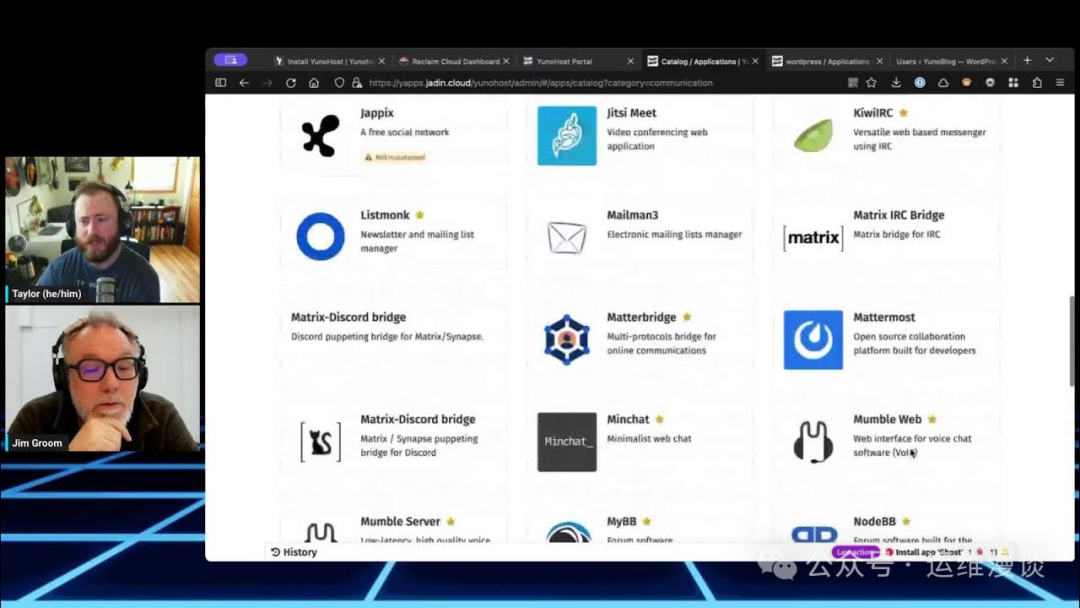The height and width of the screenshot is (608, 1080).
Task: Toggle the browser sidebar icon
Action: [220, 83]
